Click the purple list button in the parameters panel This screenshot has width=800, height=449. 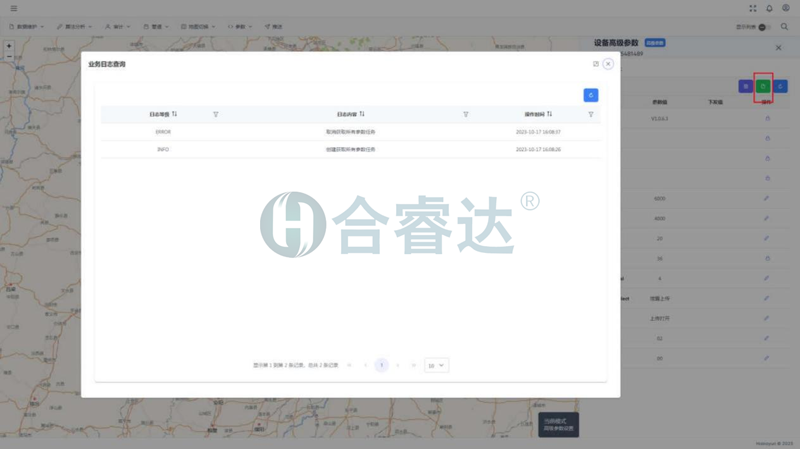(746, 86)
